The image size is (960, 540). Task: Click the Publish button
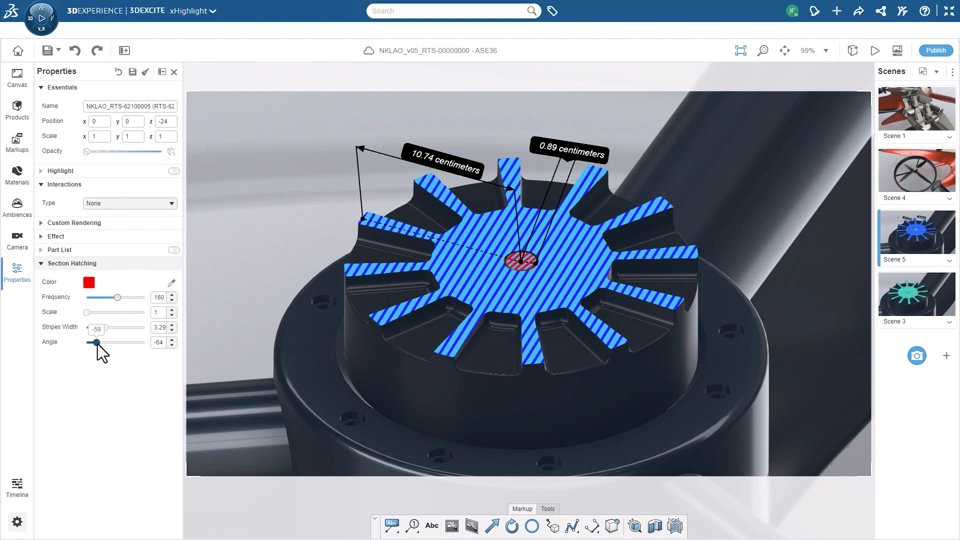[x=936, y=50]
